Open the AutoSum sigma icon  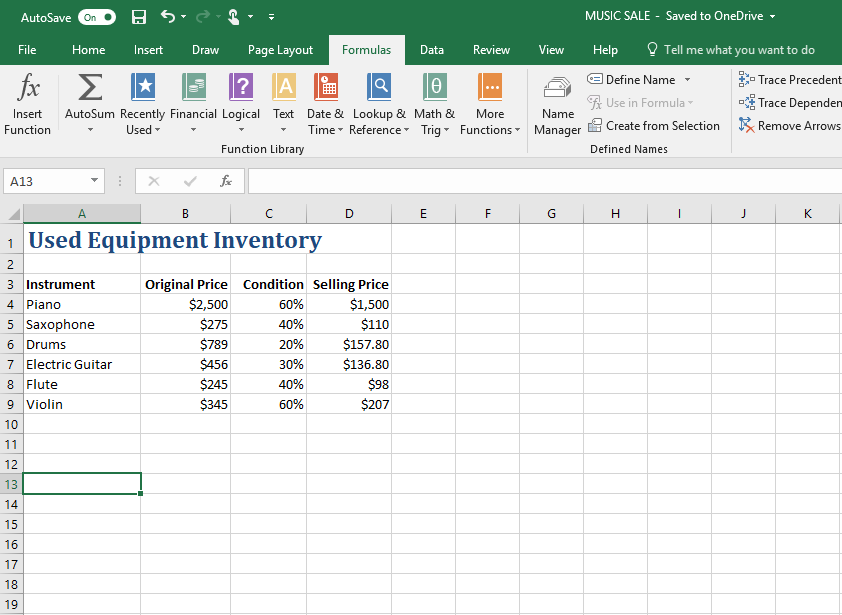click(89, 88)
